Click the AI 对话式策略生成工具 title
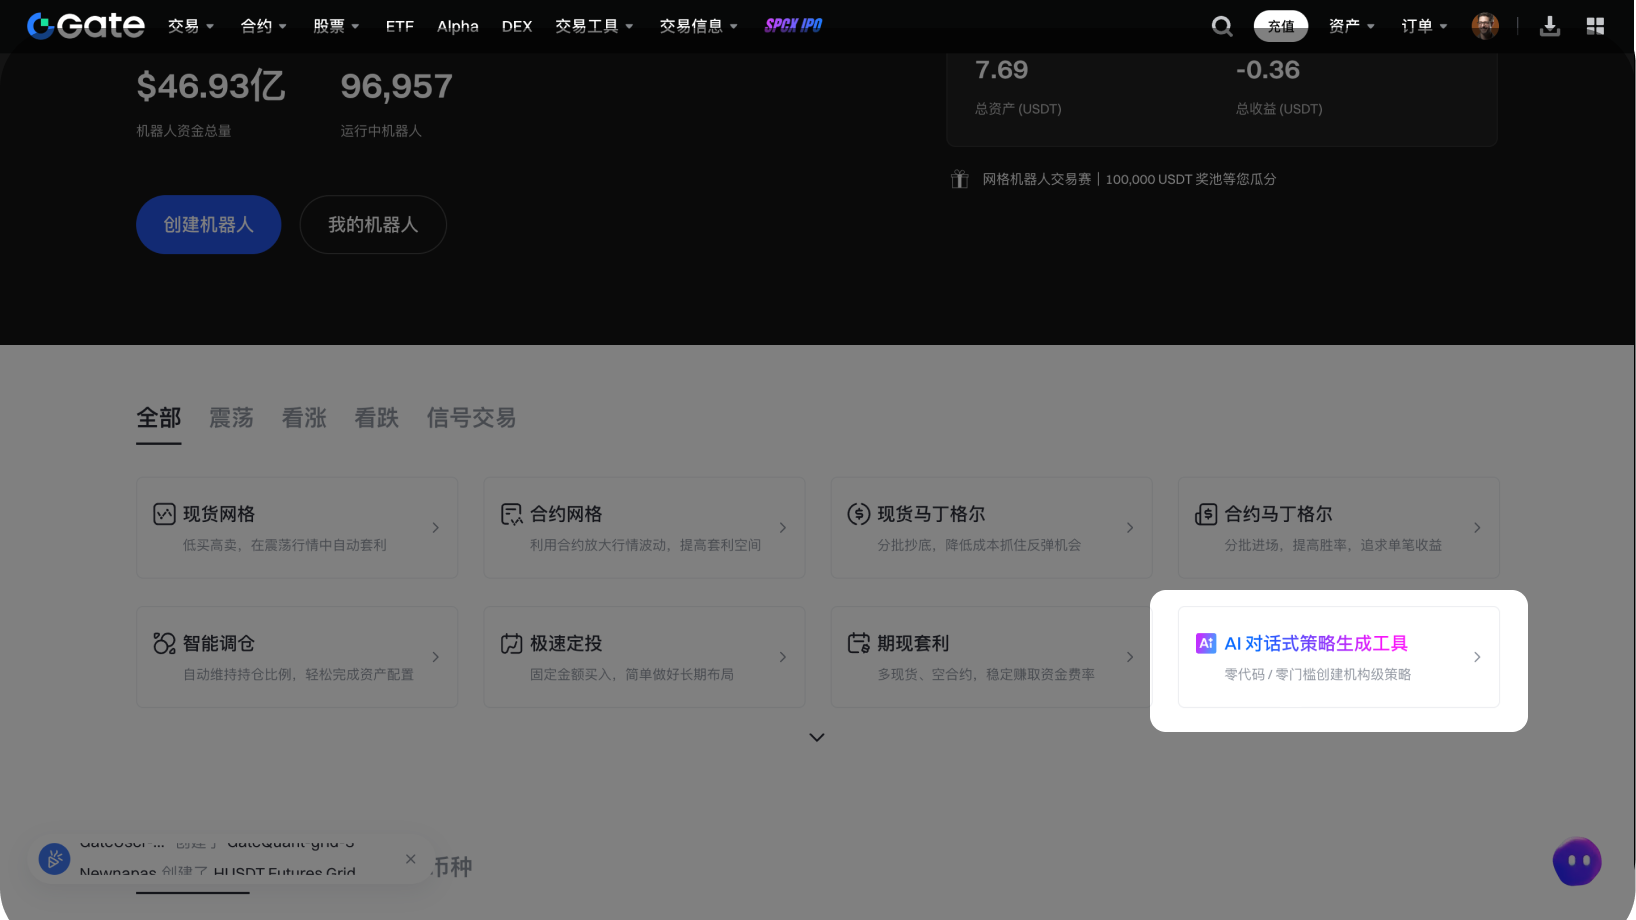The width and height of the screenshot is (1636, 920). [1316, 643]
